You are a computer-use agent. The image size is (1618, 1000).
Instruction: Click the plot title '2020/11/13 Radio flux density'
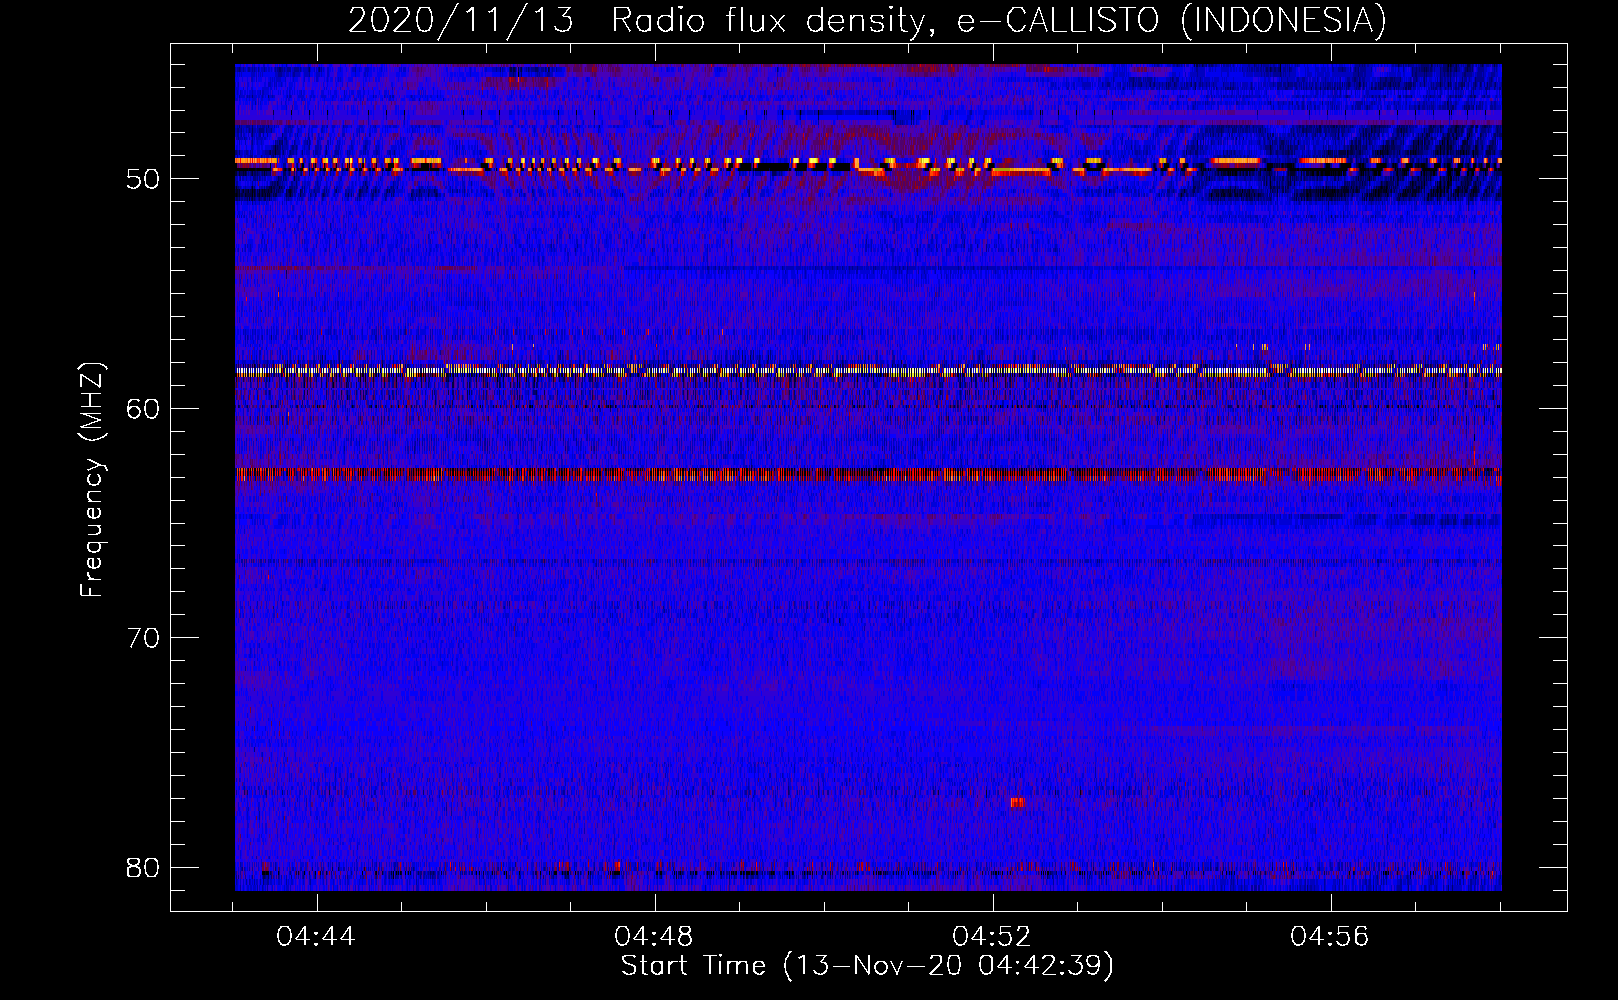867,20
